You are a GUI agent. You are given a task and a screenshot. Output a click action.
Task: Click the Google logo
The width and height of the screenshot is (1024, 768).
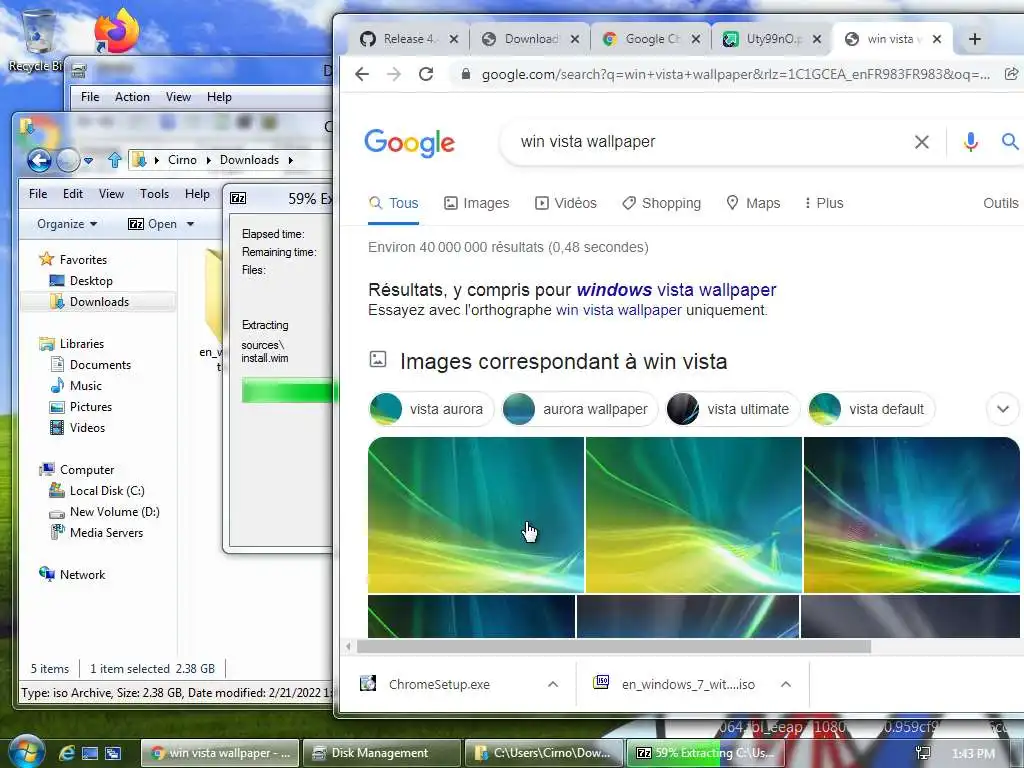(x=409, y=142)
